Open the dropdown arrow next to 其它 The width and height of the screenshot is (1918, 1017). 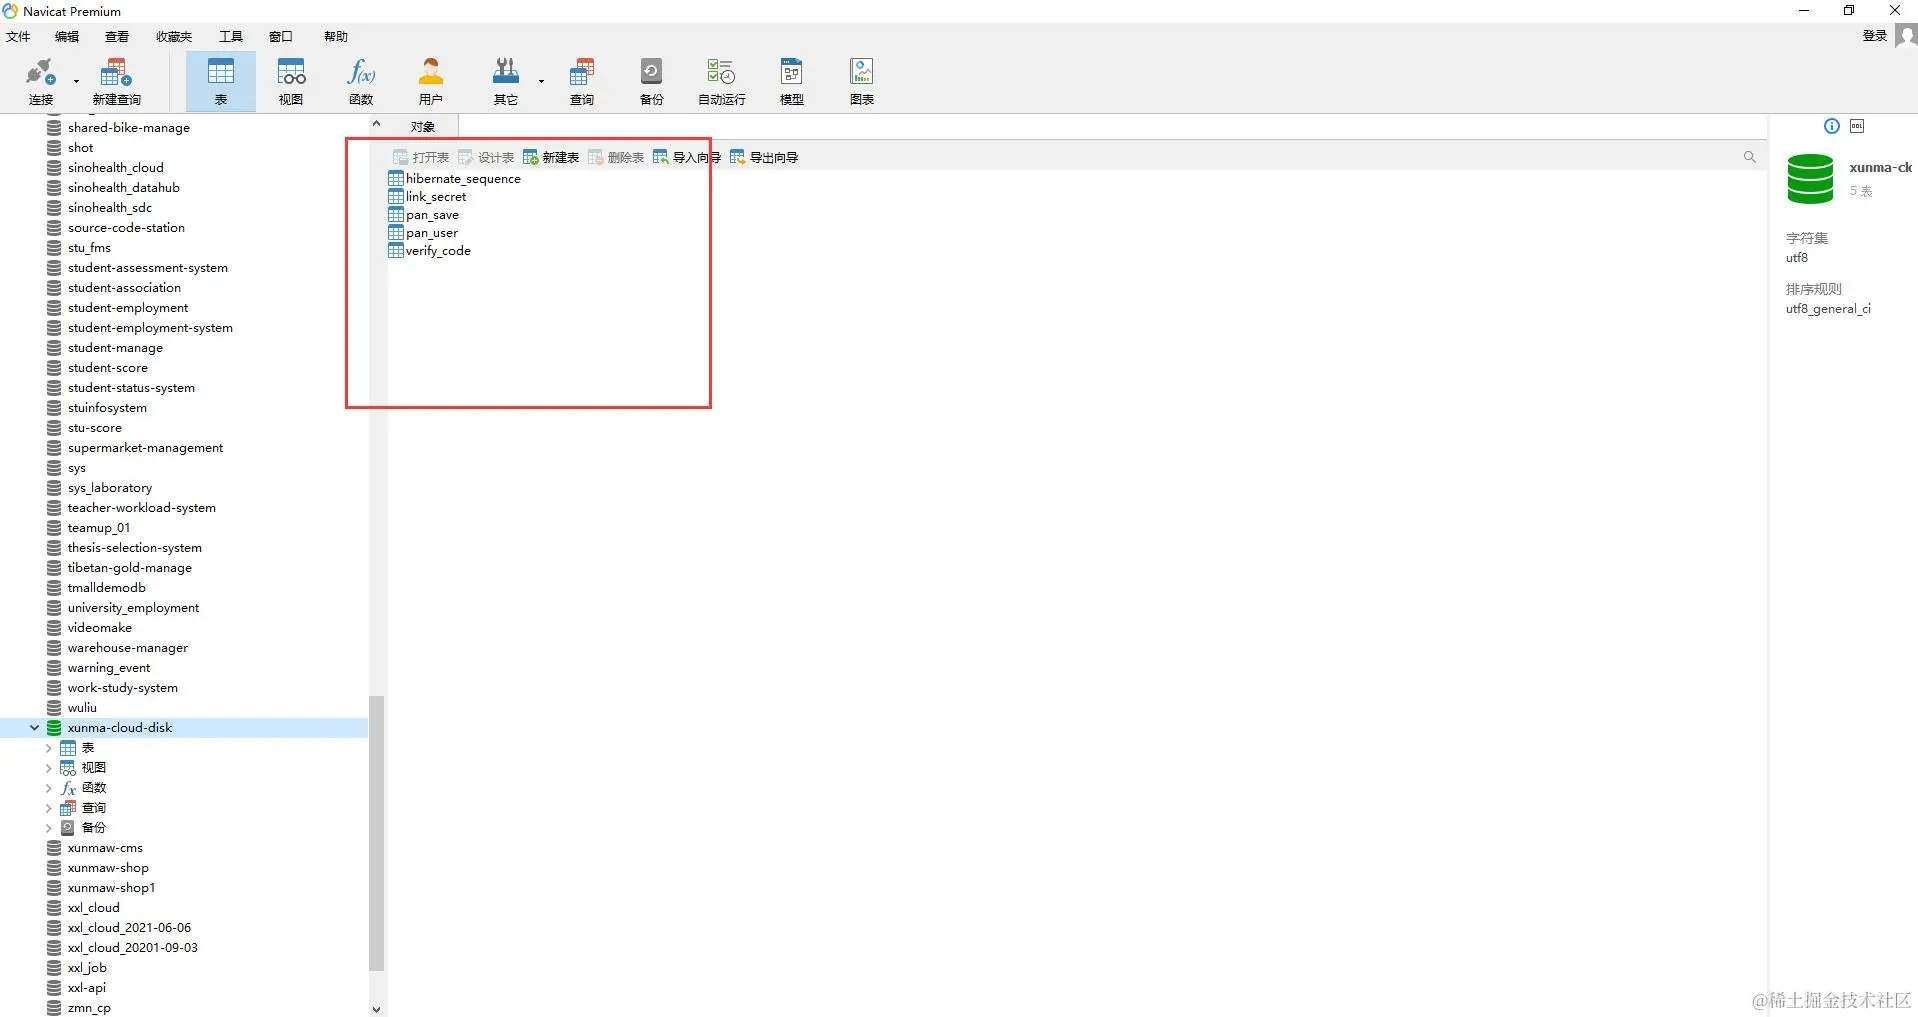541,82
